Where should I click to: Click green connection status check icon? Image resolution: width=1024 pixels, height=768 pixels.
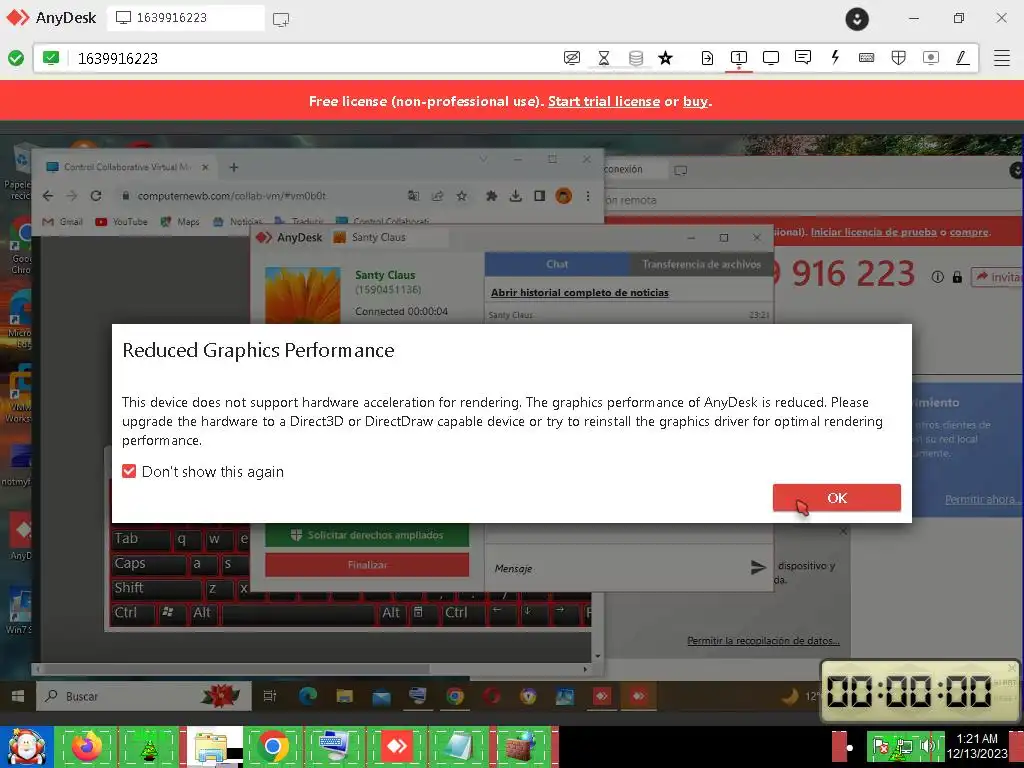pos(16,58)
